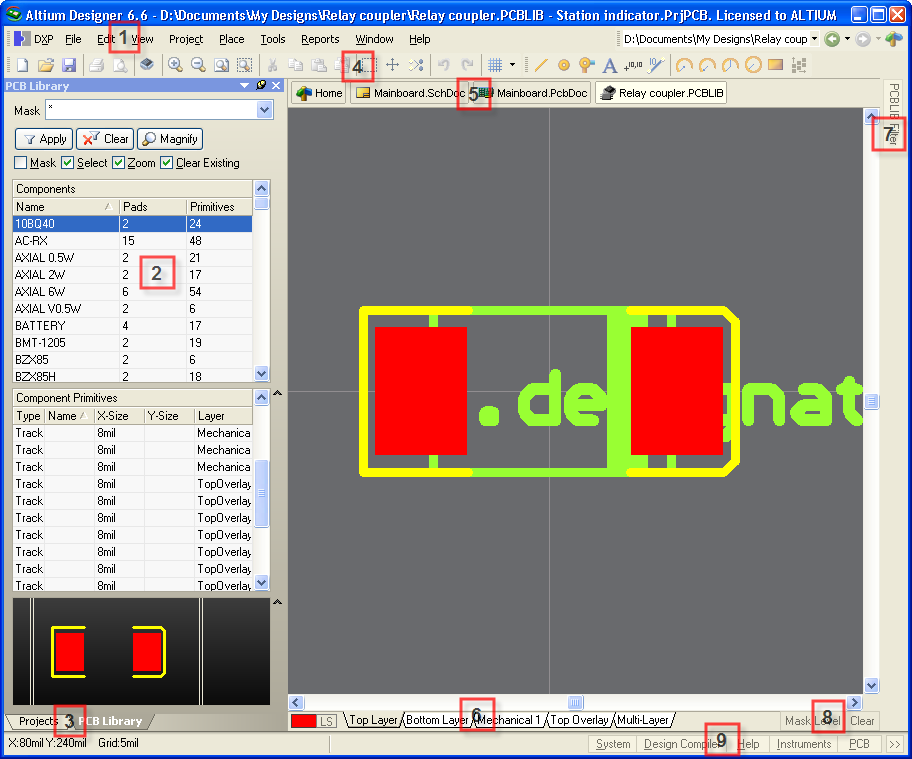Click the Place Line tool icon

(x=541, y=65)
